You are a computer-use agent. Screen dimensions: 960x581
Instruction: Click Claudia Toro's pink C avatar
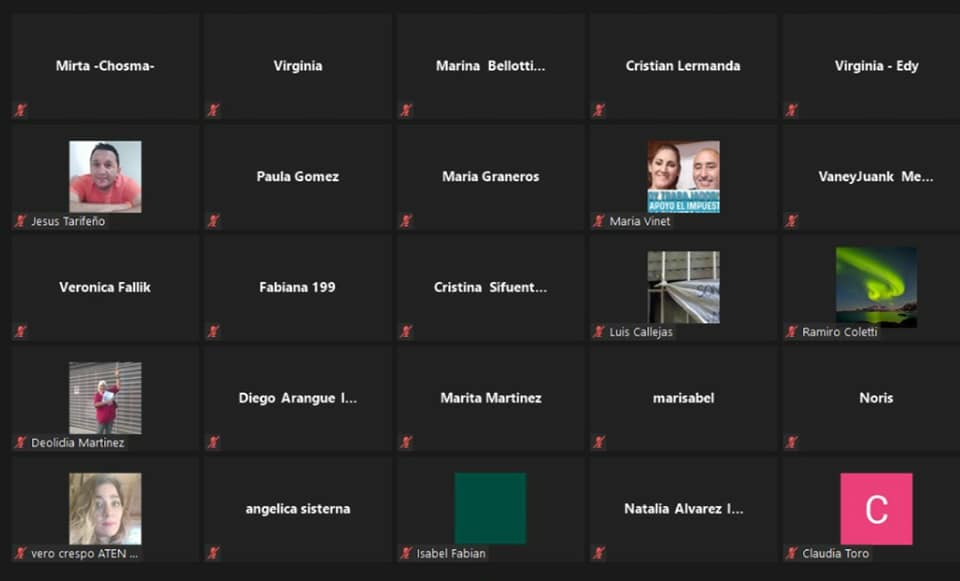click(876, 508)
